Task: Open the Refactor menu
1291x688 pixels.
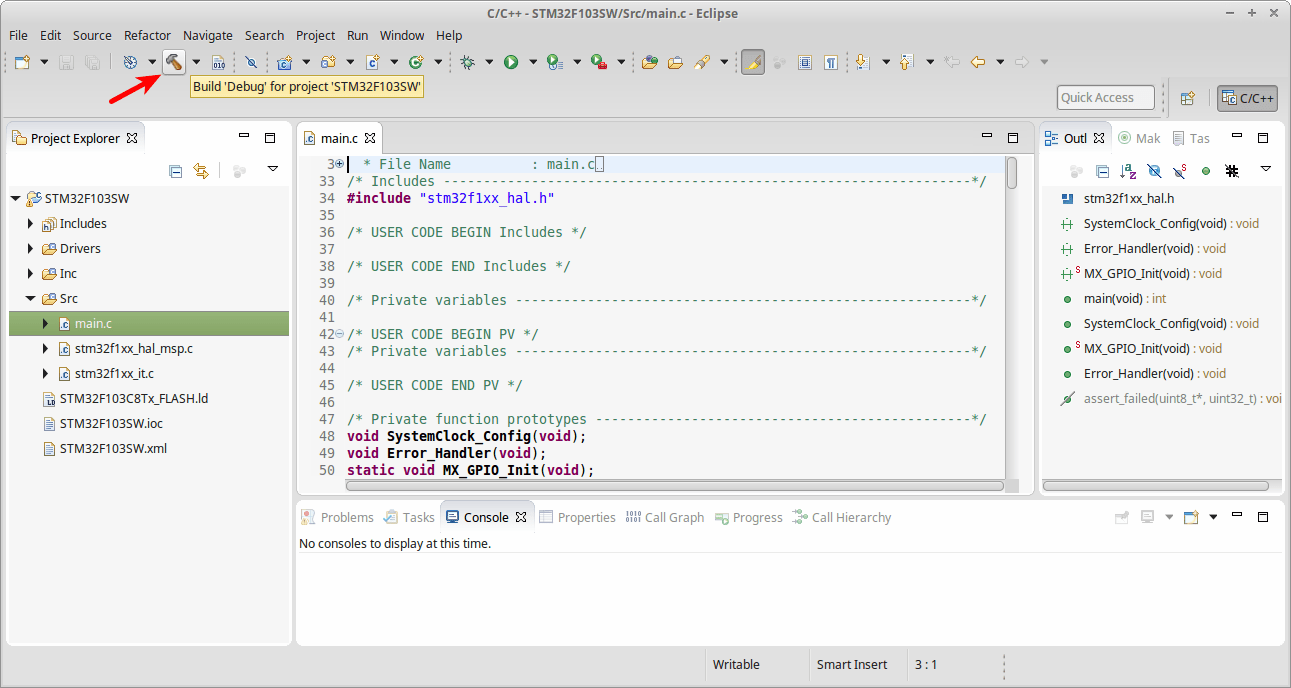Action: pos(147,35)
